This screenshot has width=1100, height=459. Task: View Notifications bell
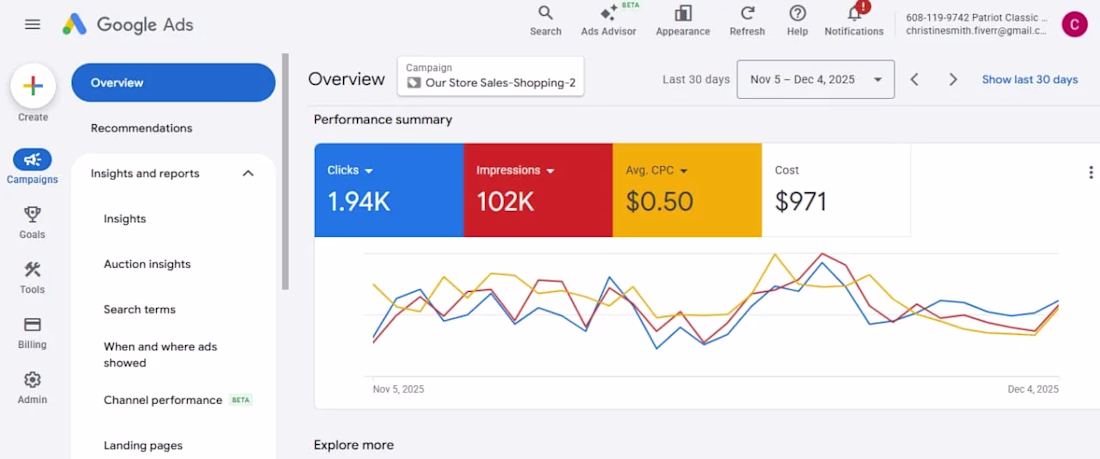pyautogui.click(x=854, y=21)
